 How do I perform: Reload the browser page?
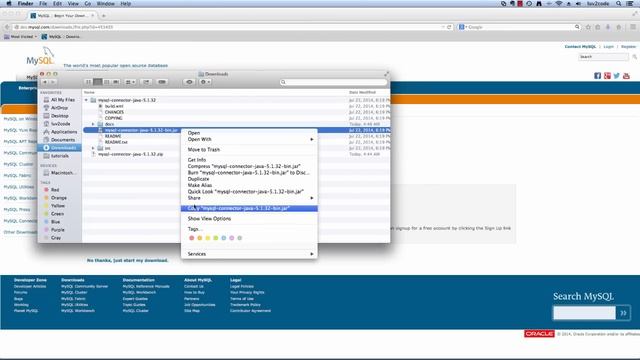449,27
